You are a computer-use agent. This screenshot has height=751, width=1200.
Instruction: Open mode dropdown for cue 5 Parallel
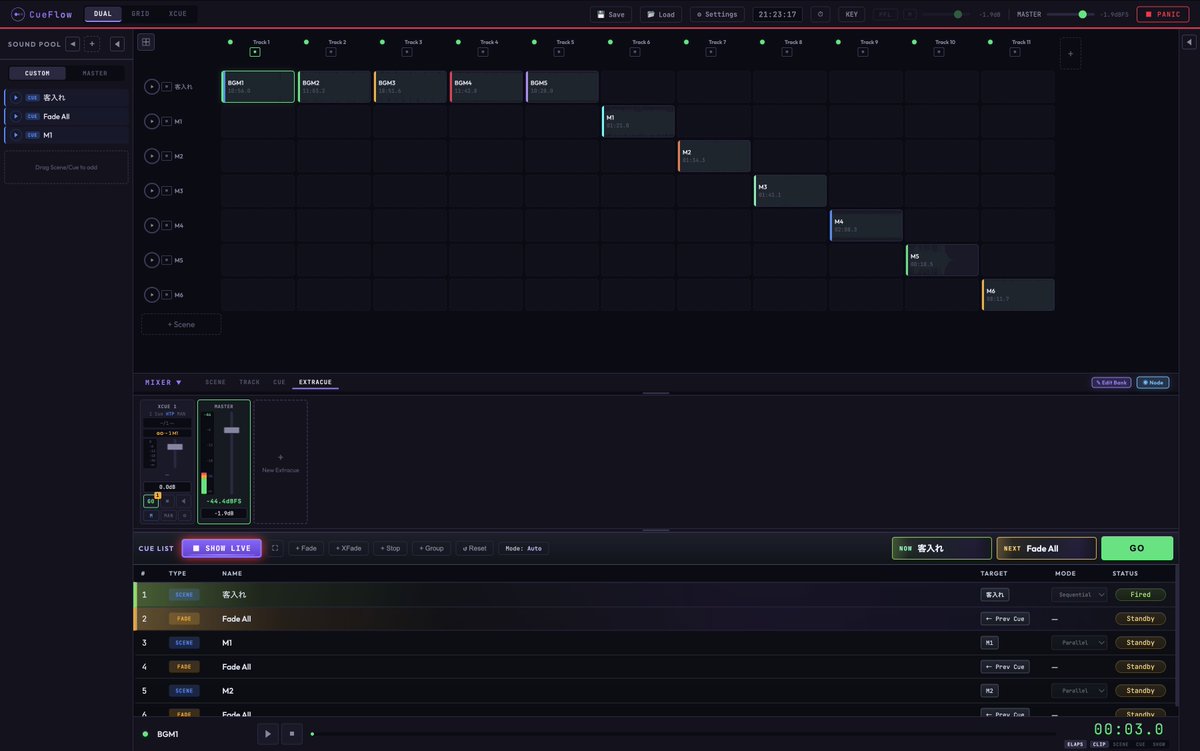(x=1079, y=691)
